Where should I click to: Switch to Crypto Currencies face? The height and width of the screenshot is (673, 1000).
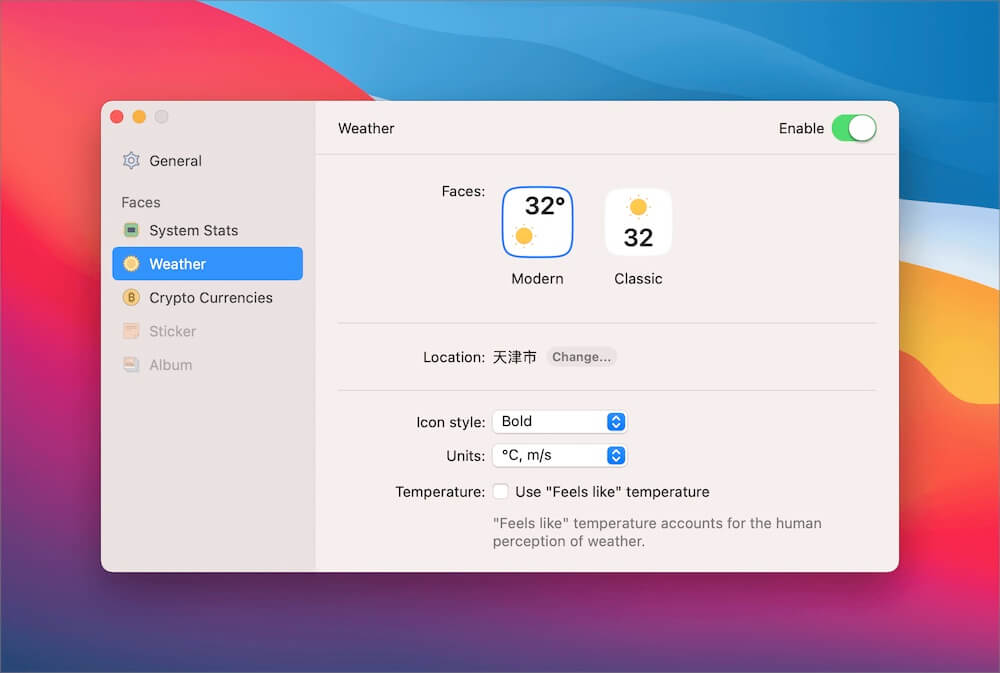pyautogui.click(x=210, y=298)
